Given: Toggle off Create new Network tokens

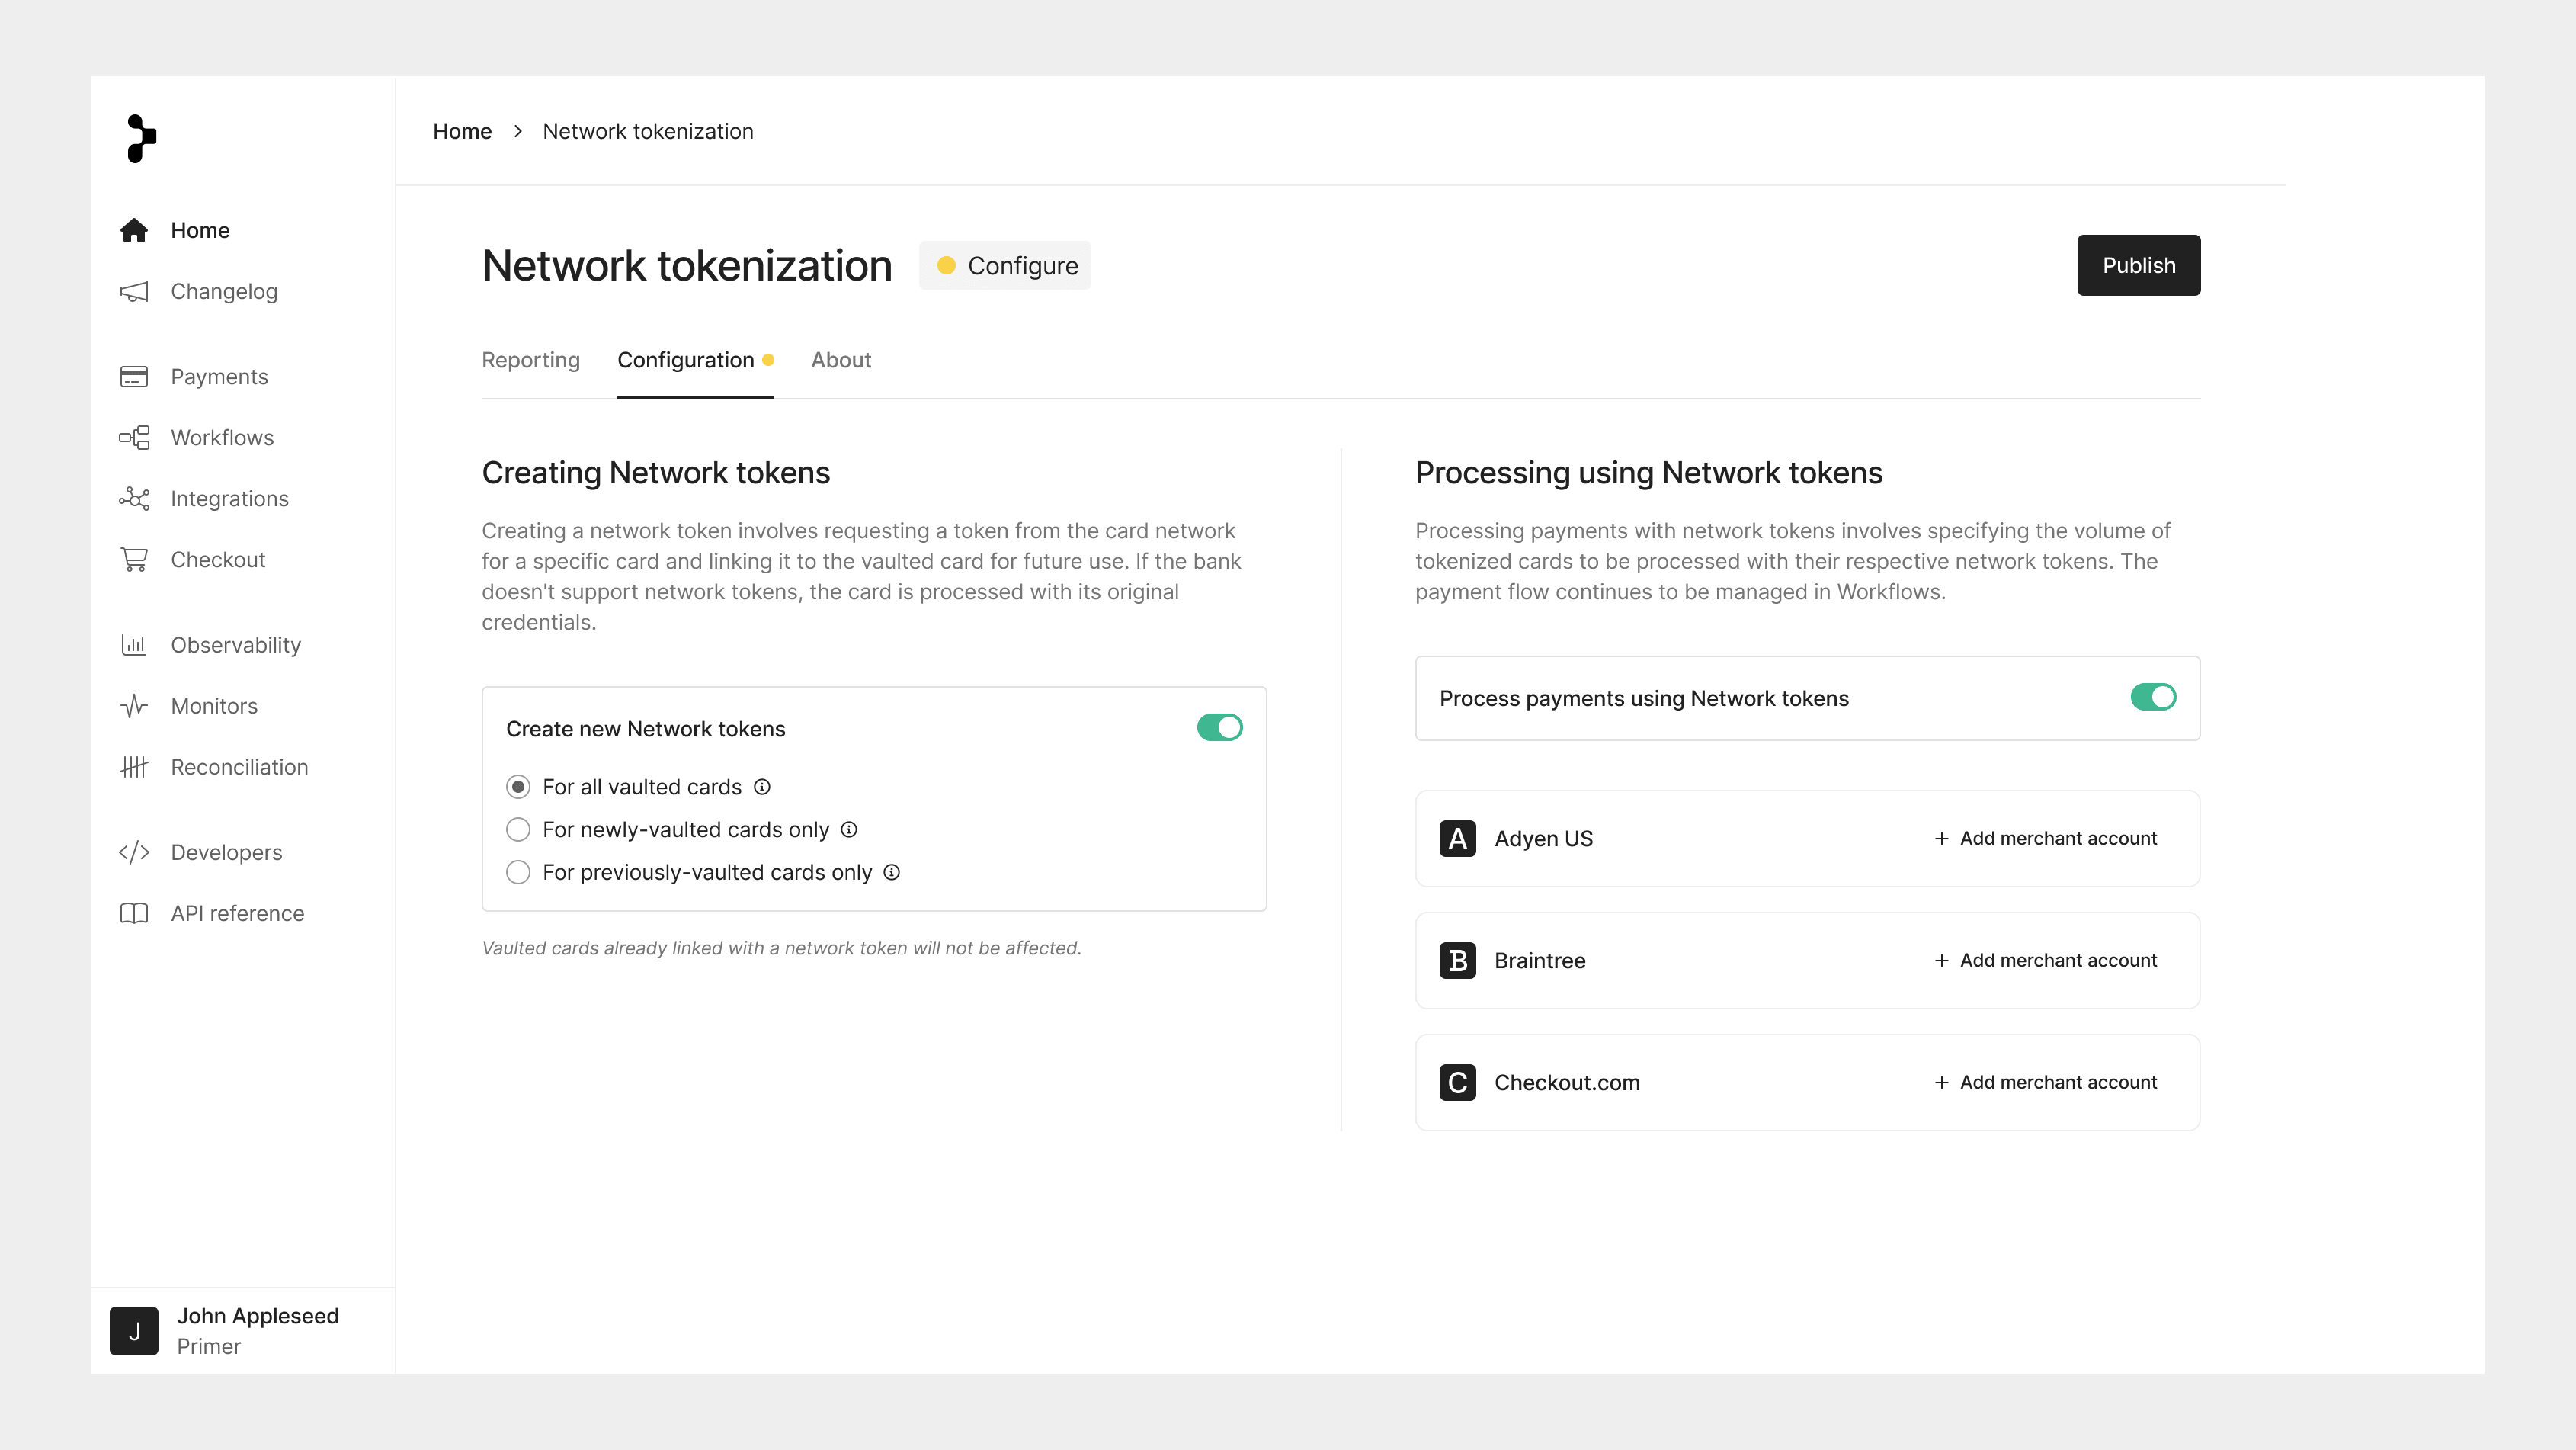Looking at the screenshot, I should [x=1219, y=728].
